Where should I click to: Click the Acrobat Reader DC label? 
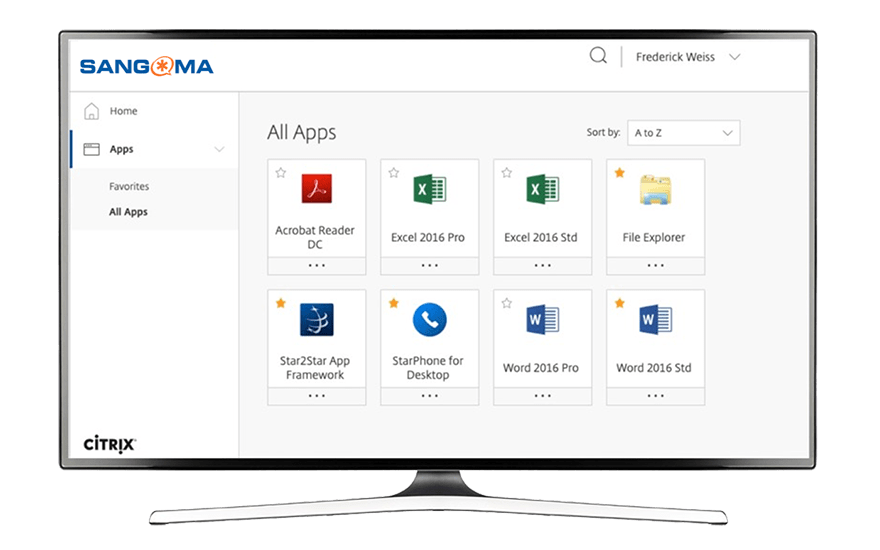(315, 237)
